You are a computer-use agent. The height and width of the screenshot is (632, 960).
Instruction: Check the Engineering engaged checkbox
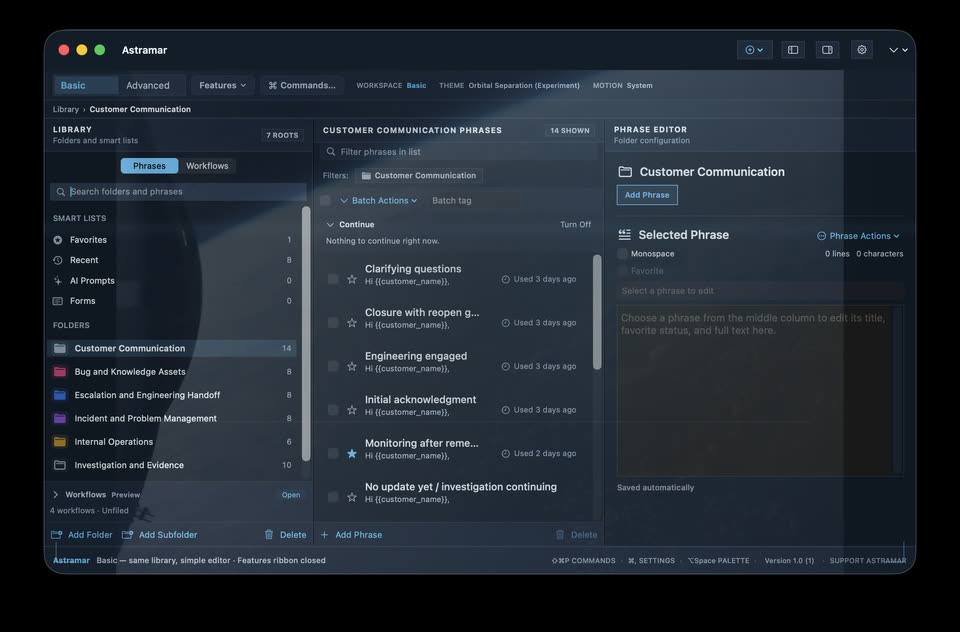(x=333, y=366)
